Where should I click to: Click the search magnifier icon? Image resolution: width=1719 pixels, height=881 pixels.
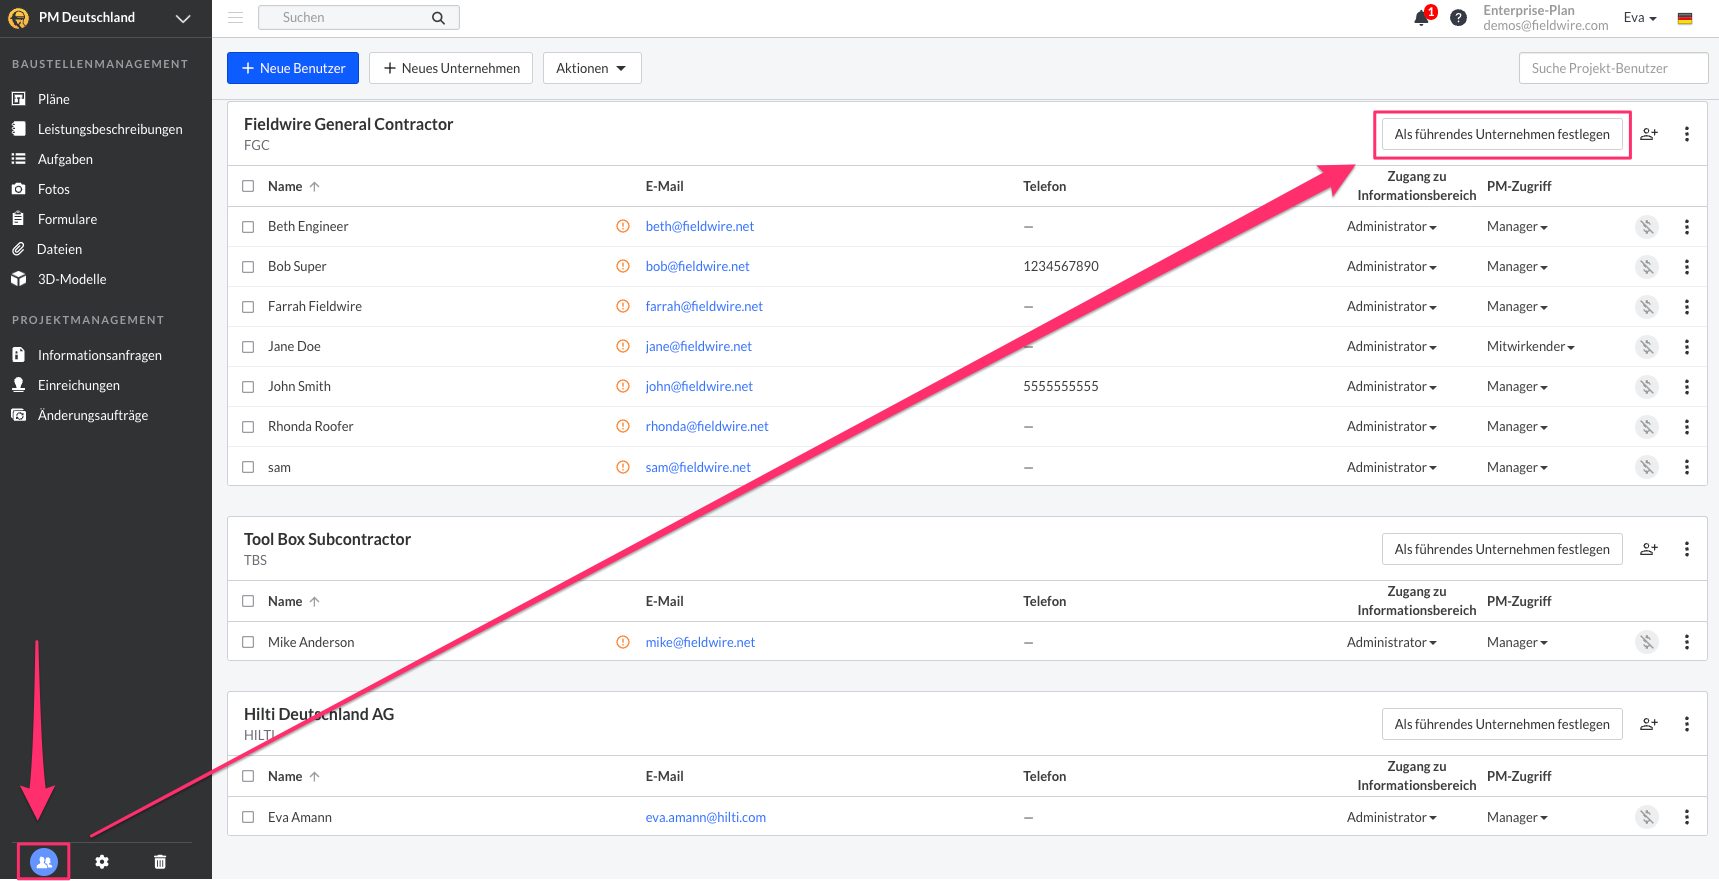point(438,18)
